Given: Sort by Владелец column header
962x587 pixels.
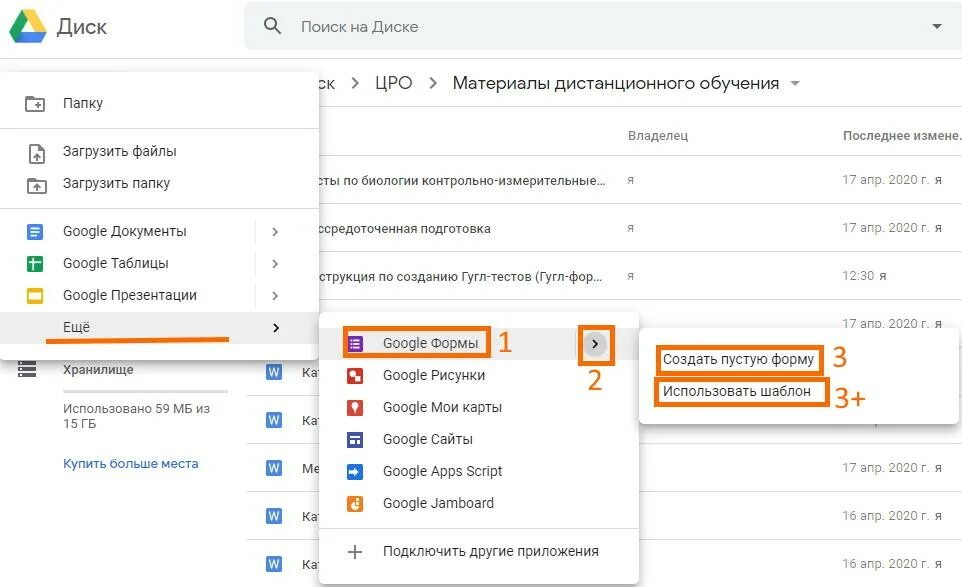Looking at the screenshot, I should tap(658, 136).
